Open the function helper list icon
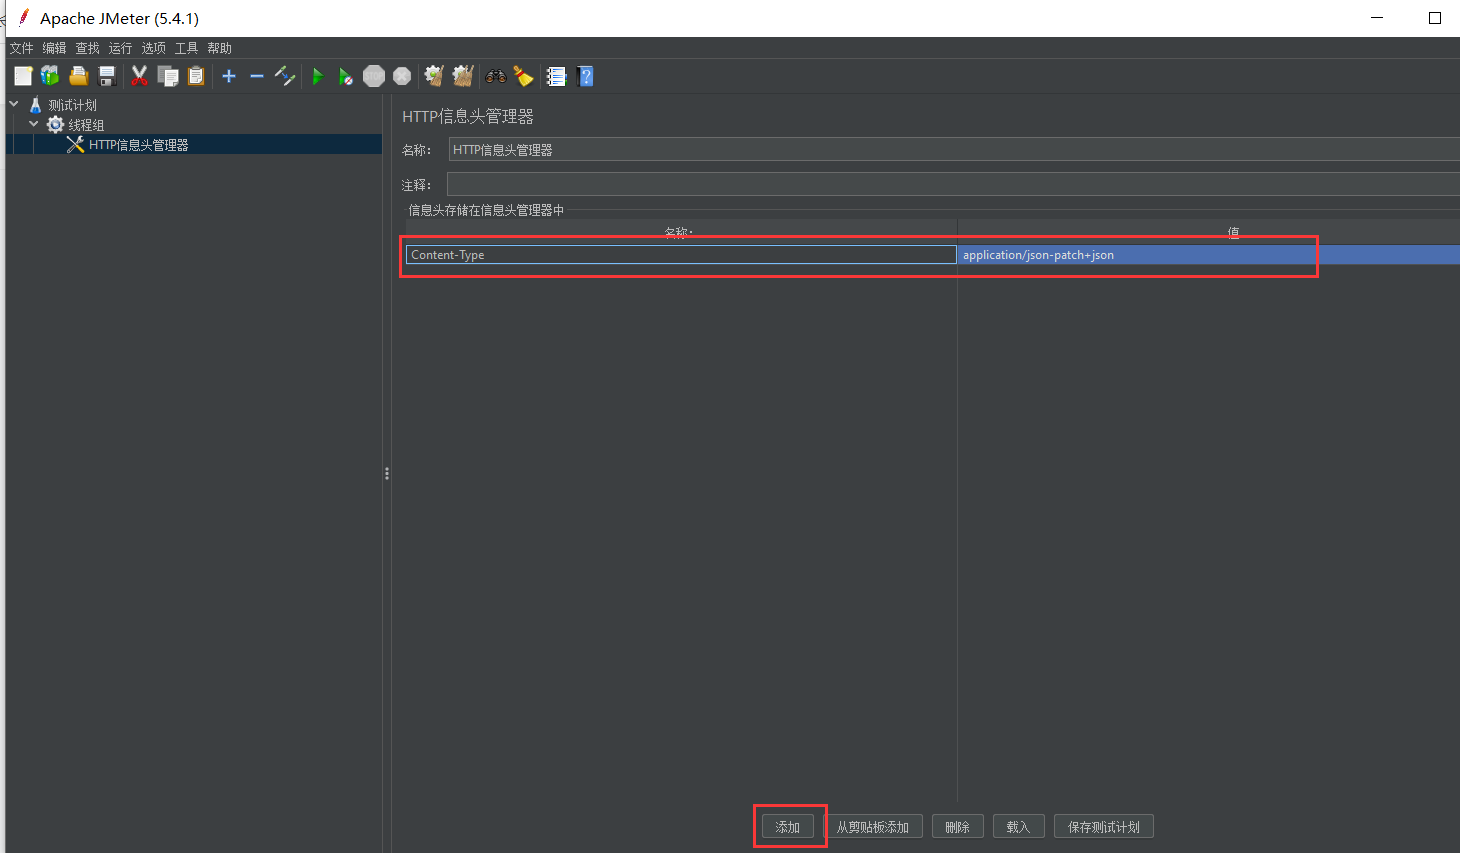This screenshot has height=853, width=1460. tap(557, 76)
